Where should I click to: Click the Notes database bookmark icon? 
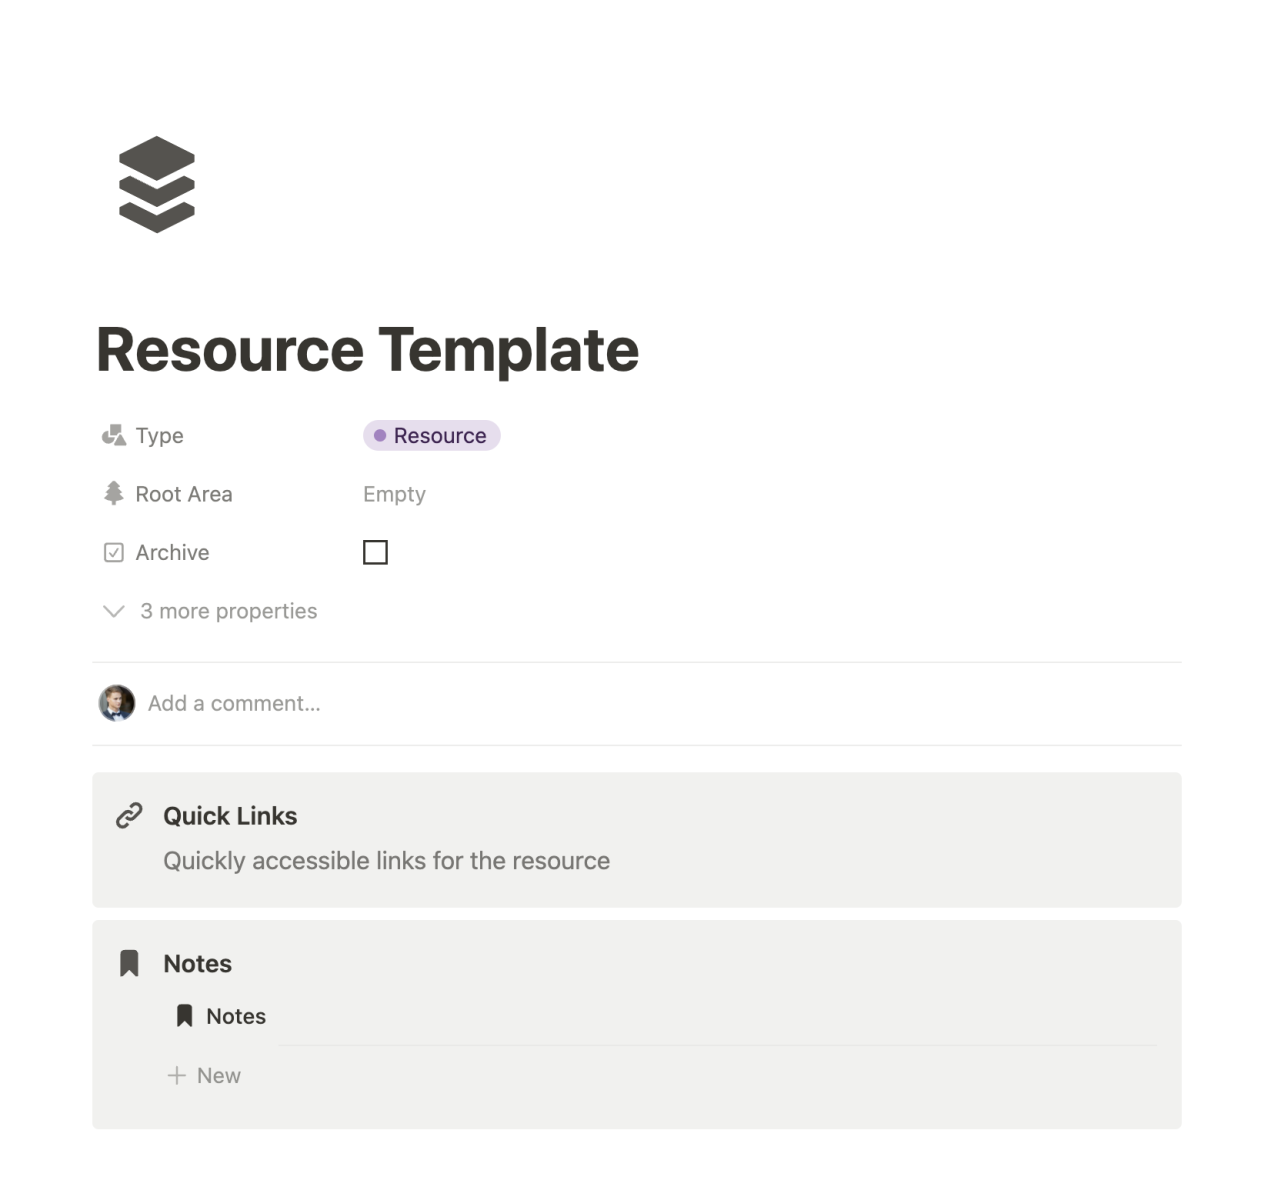(x=185, y=1016)
